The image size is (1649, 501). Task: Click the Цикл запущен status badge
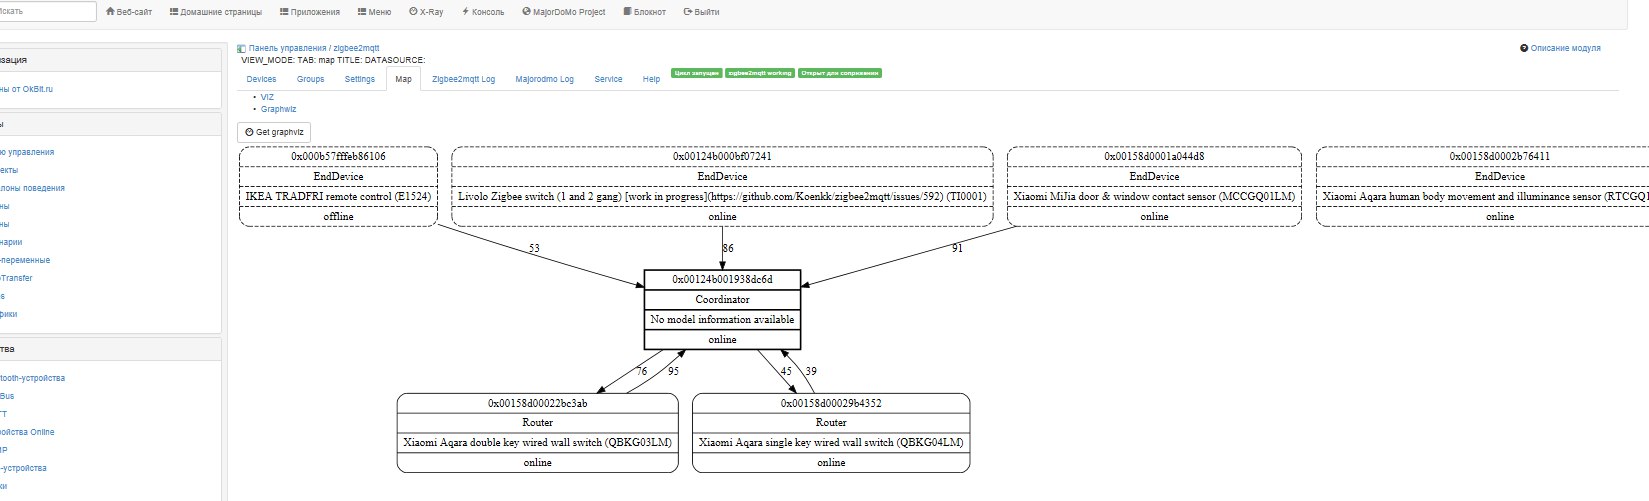point(696,73)
